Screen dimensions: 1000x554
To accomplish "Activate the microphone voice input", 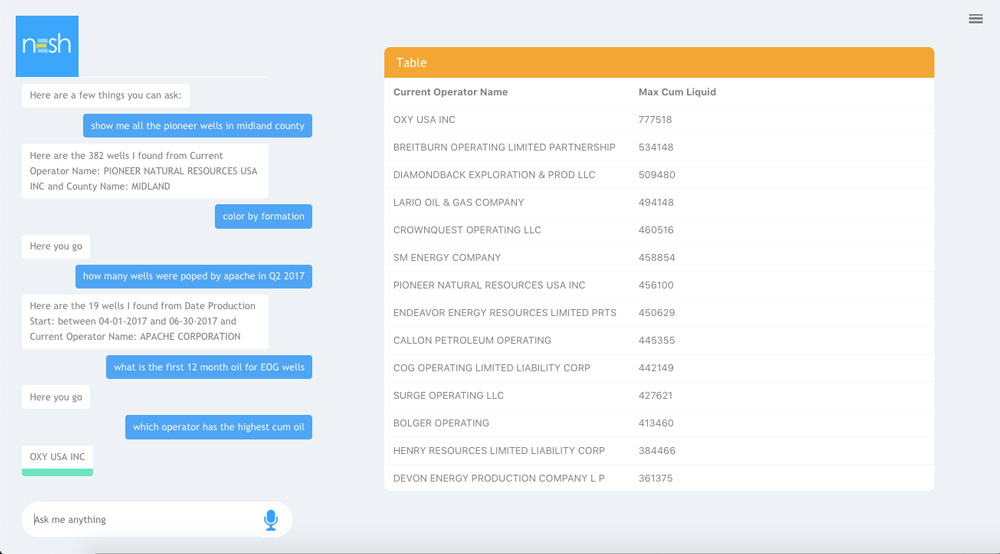I will coord(270,520).
